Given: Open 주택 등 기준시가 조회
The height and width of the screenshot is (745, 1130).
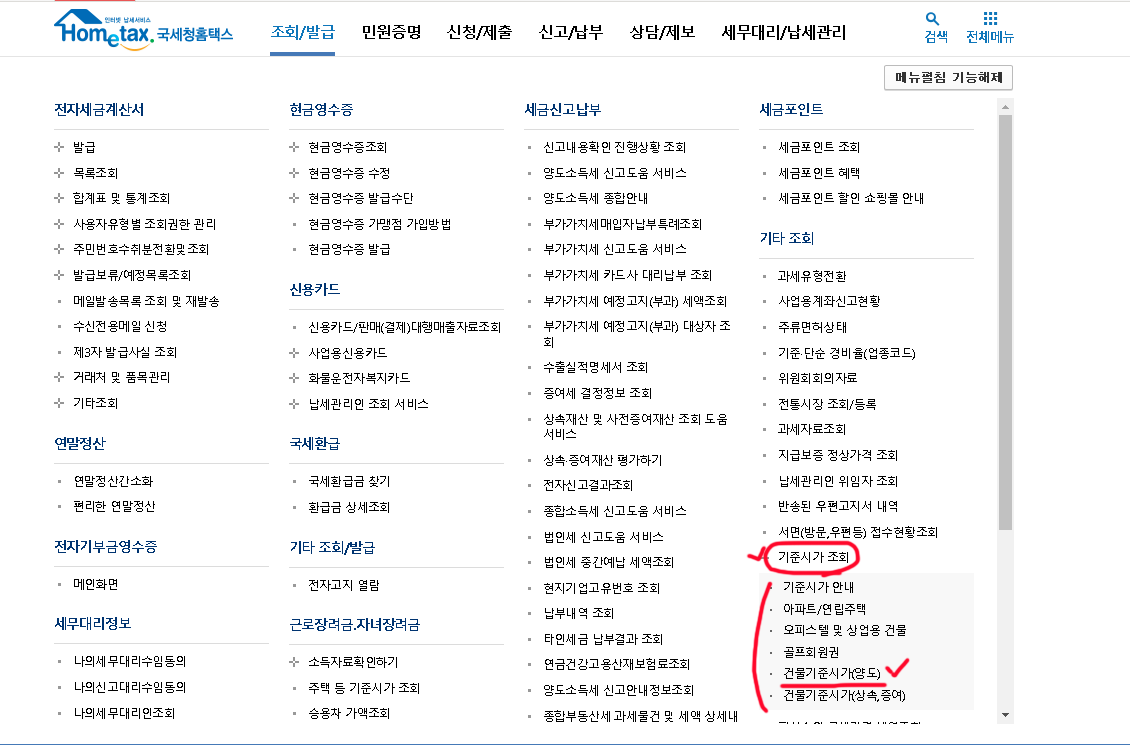Looking at the screenshot, I should [x=364, y=688].
